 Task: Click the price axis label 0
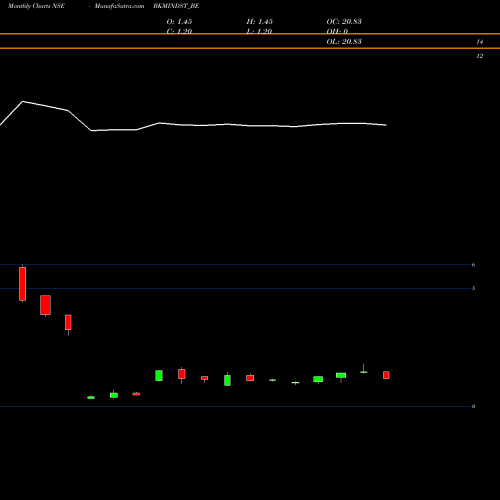point(473,406)
